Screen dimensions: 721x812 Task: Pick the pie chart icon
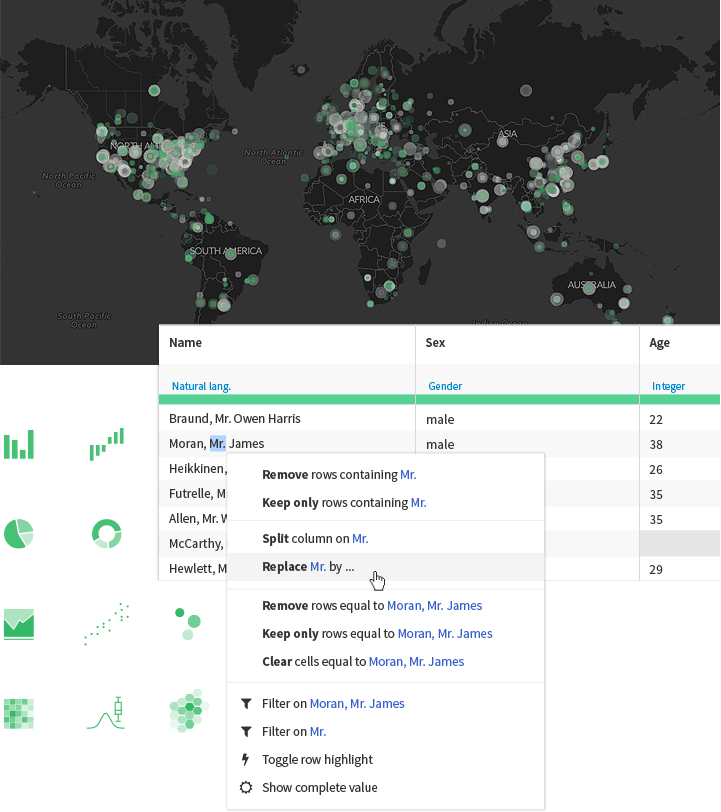point(19,533)
